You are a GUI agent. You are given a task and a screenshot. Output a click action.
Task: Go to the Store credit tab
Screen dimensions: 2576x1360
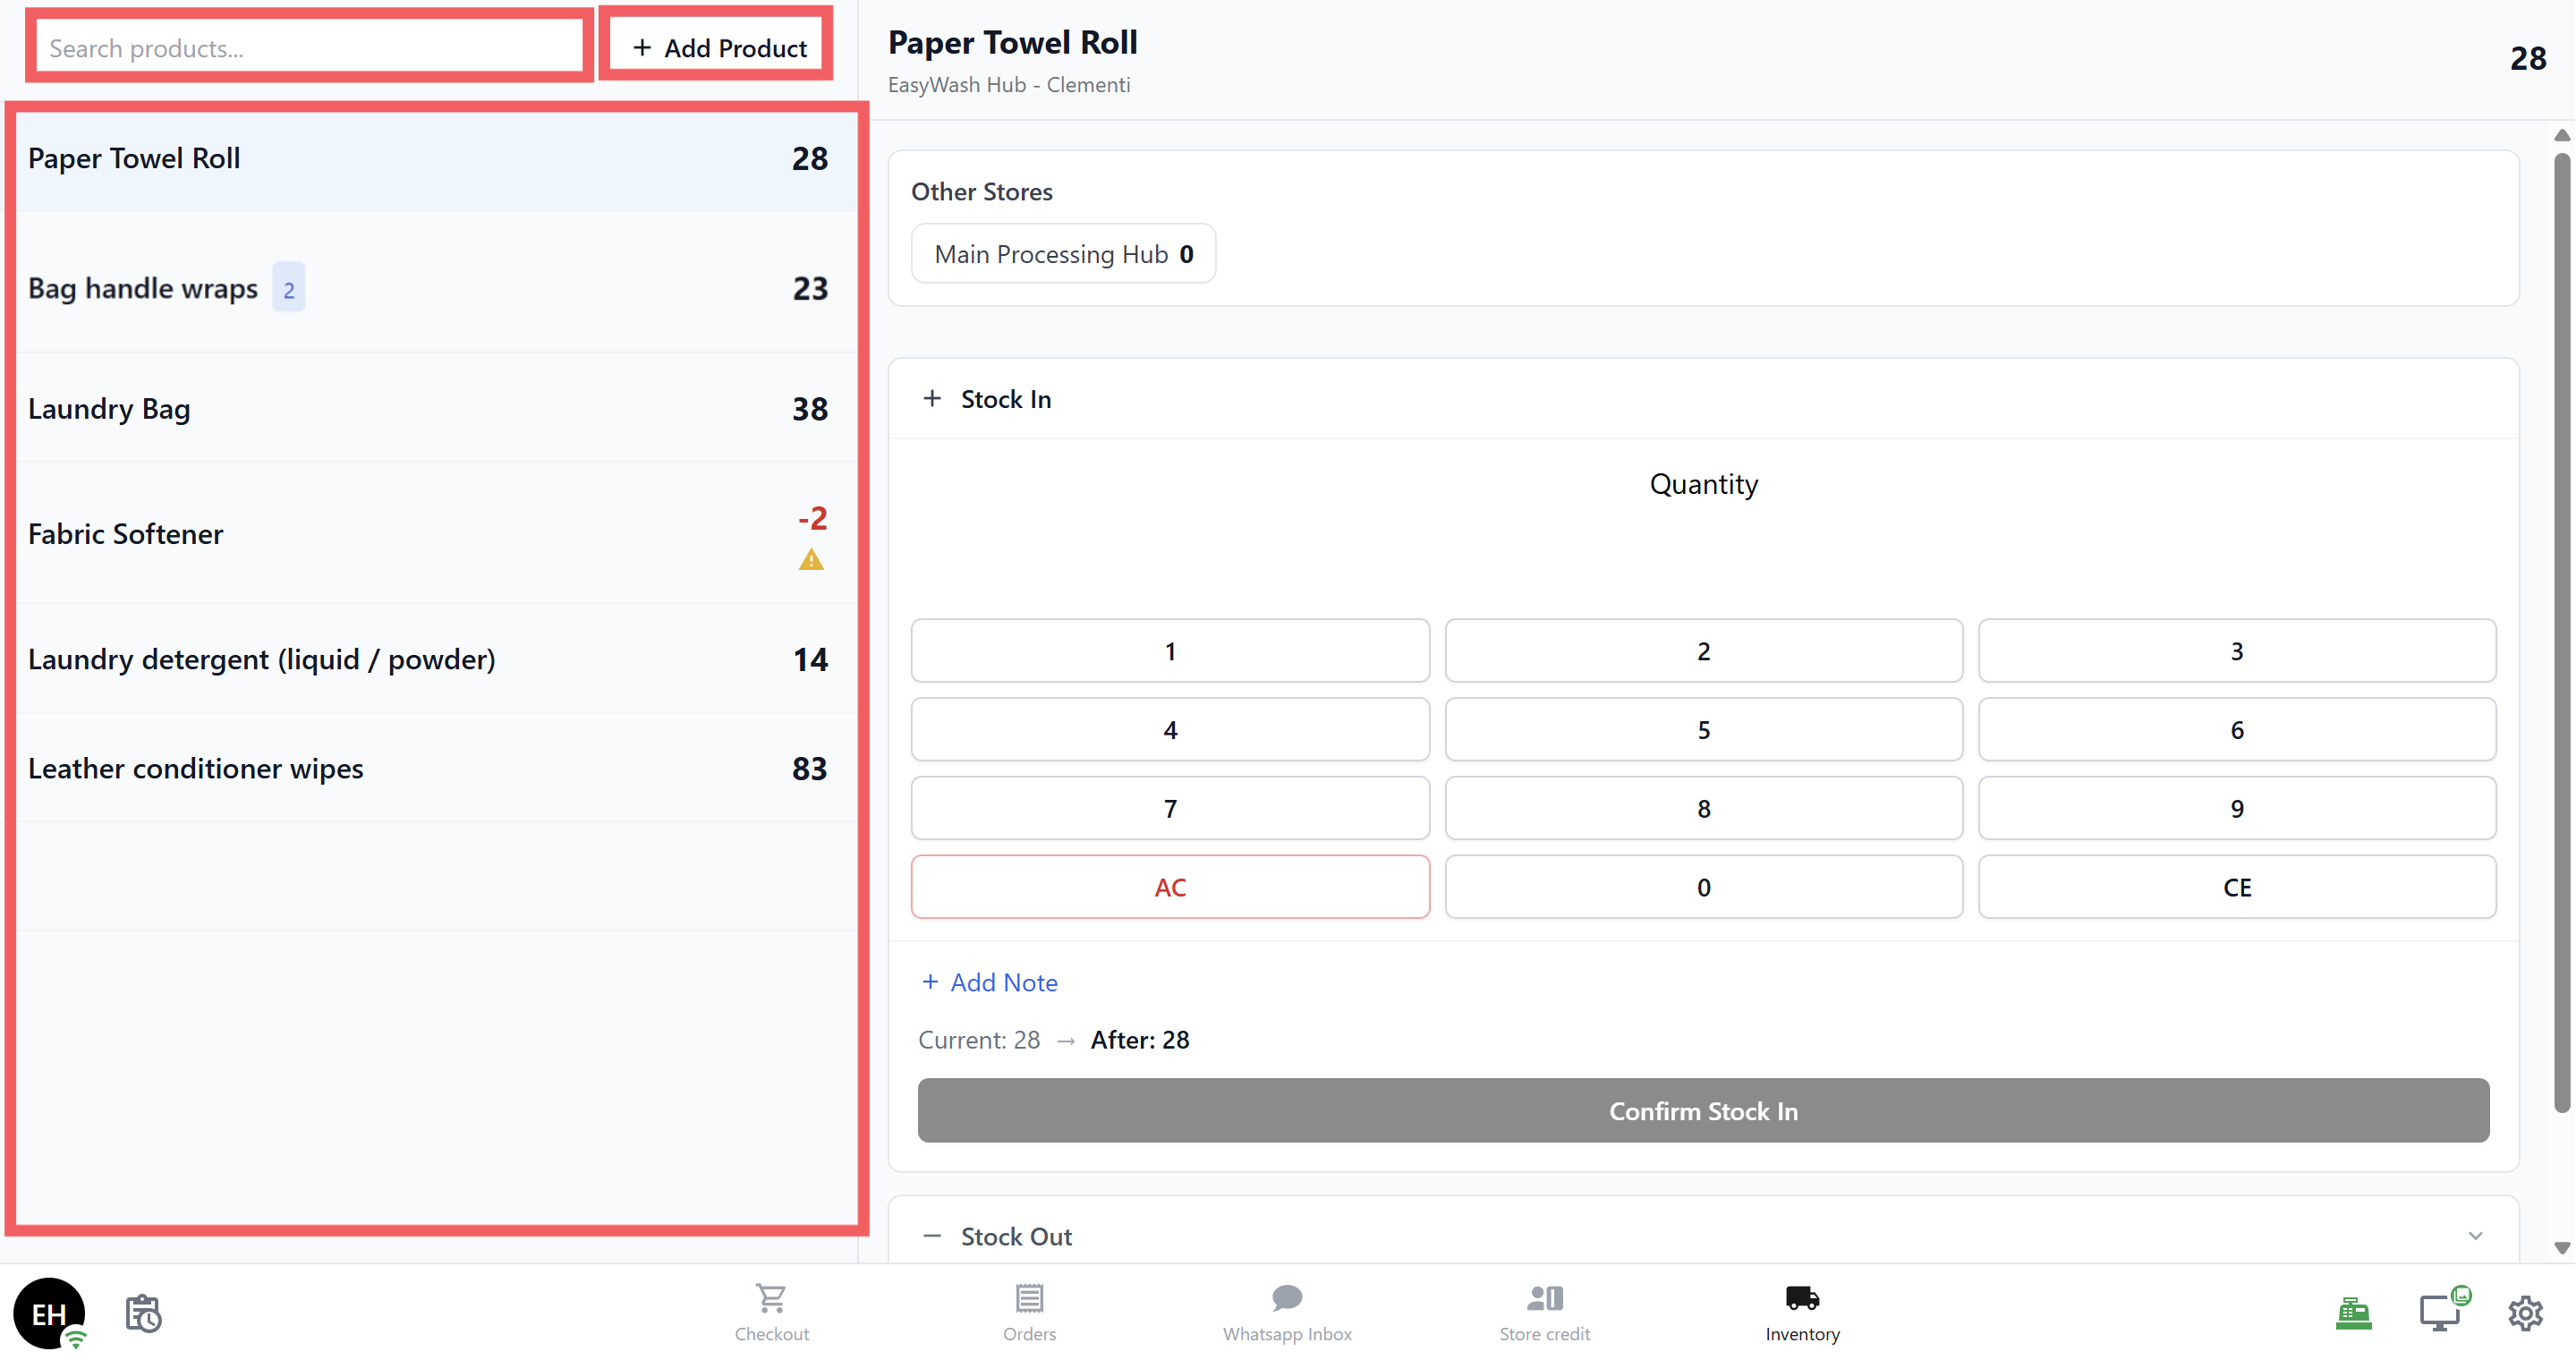coord(1544,1313)
